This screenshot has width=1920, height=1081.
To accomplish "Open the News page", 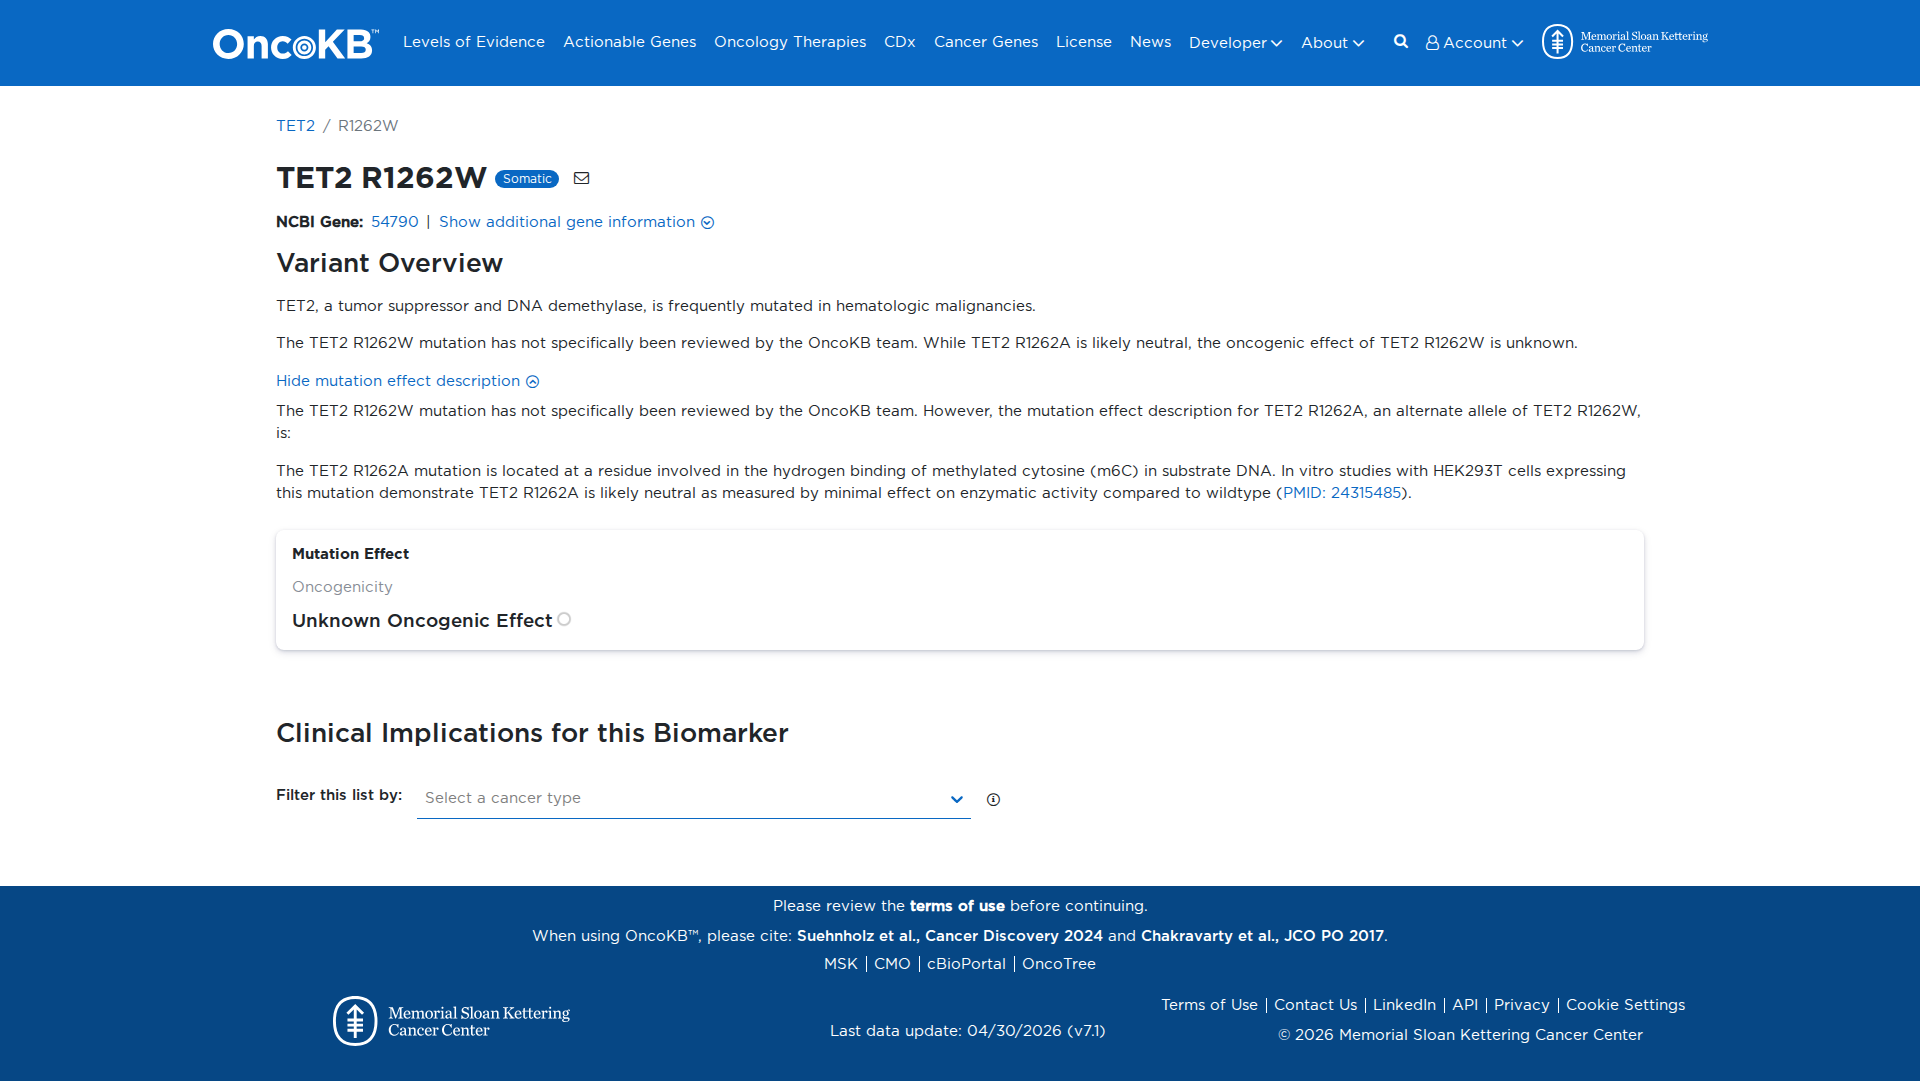I will 1150,42.
